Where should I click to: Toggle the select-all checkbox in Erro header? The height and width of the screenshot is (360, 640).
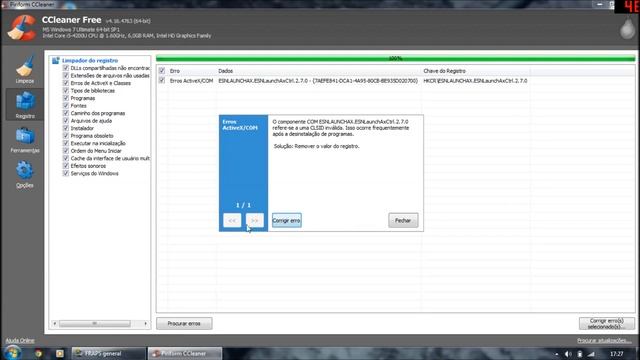tap(162, 71)
